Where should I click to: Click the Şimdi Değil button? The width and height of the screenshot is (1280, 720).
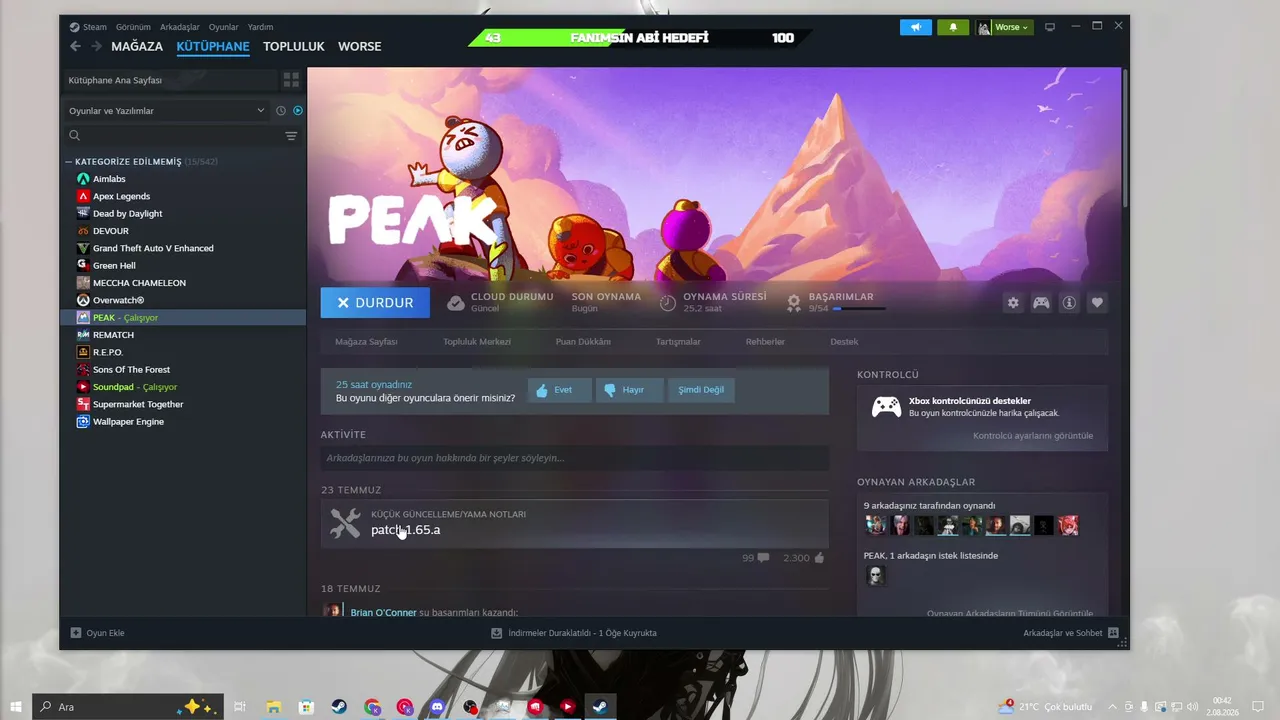[x=701, y=390]
